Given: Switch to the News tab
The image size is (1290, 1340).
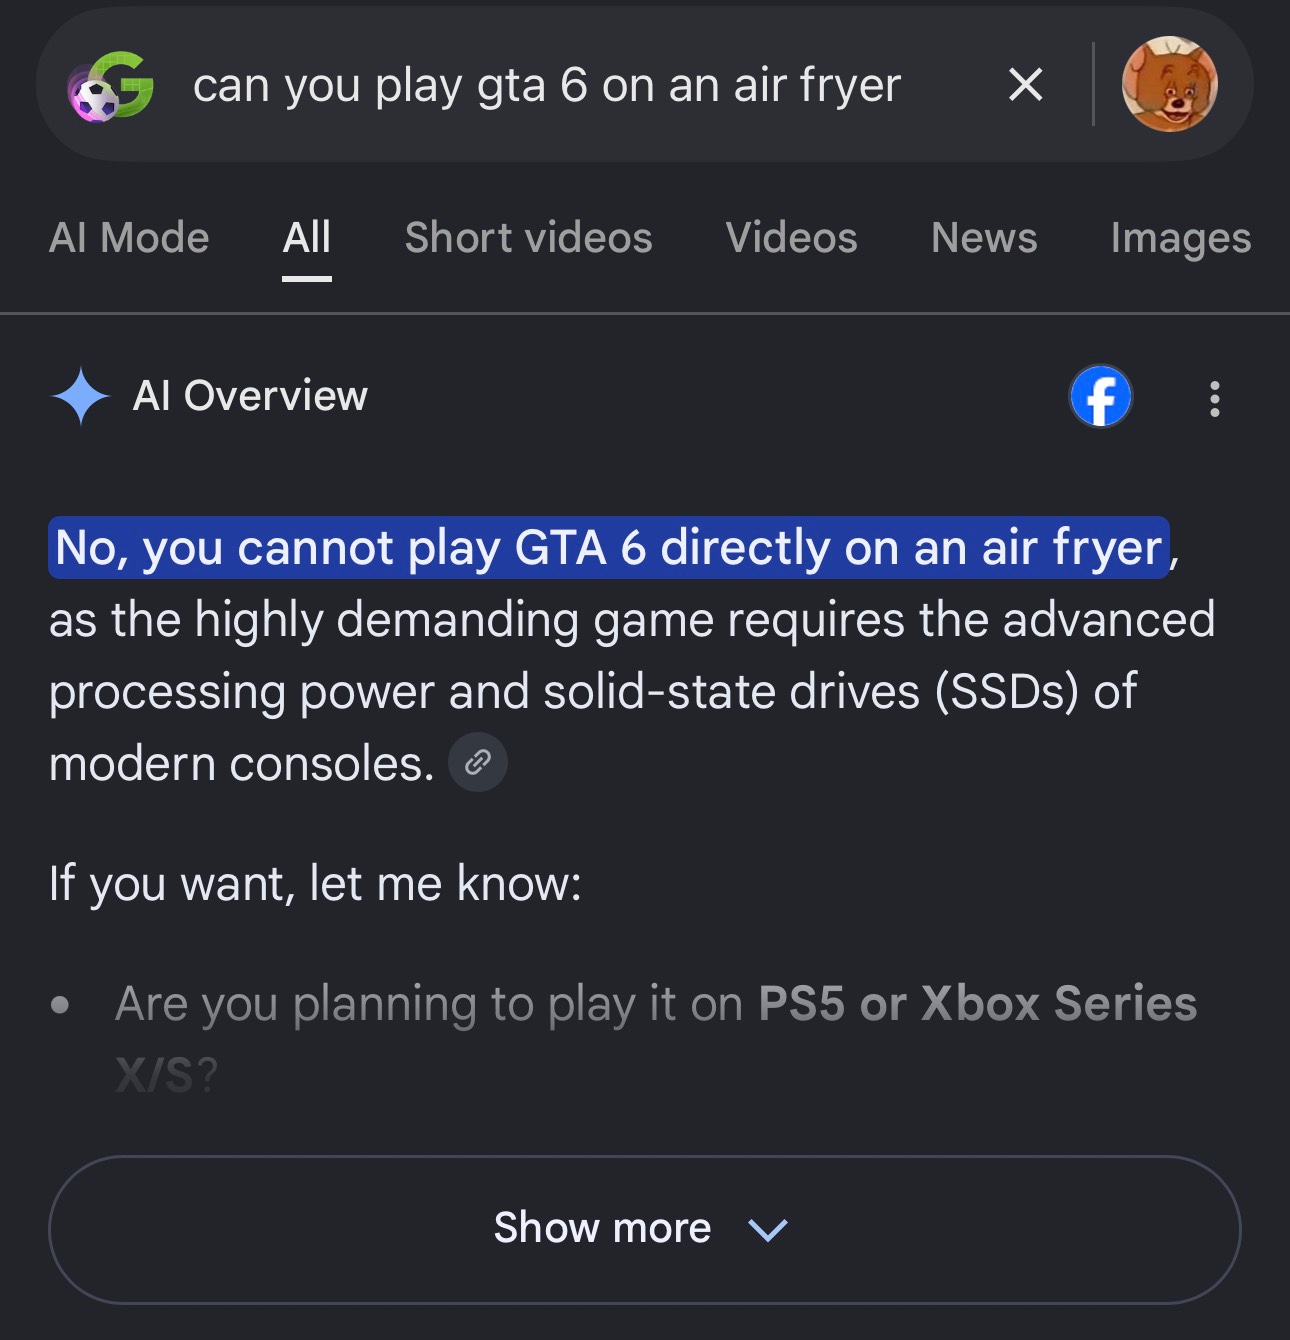Looking at the screenshot, I should click(984, 238).
